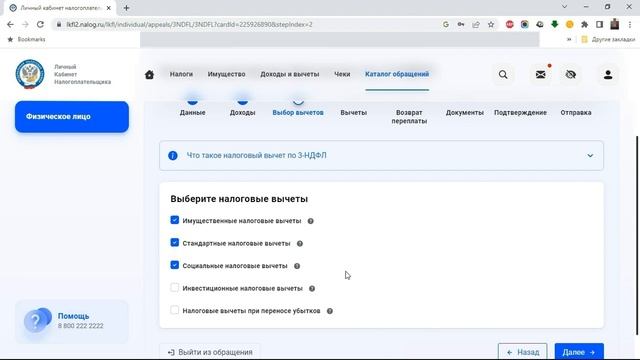The image size is (640, 360).
Task: Open messages envelope icon
Action: coord(540,75)
